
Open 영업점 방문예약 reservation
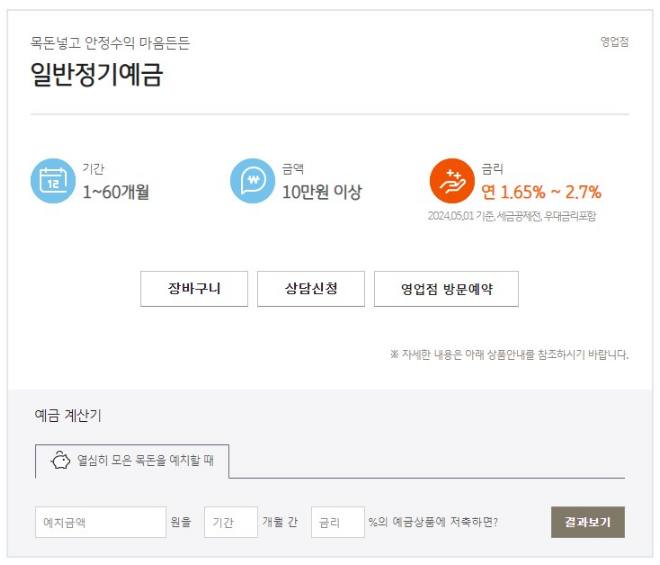click(x=446, y=289)
